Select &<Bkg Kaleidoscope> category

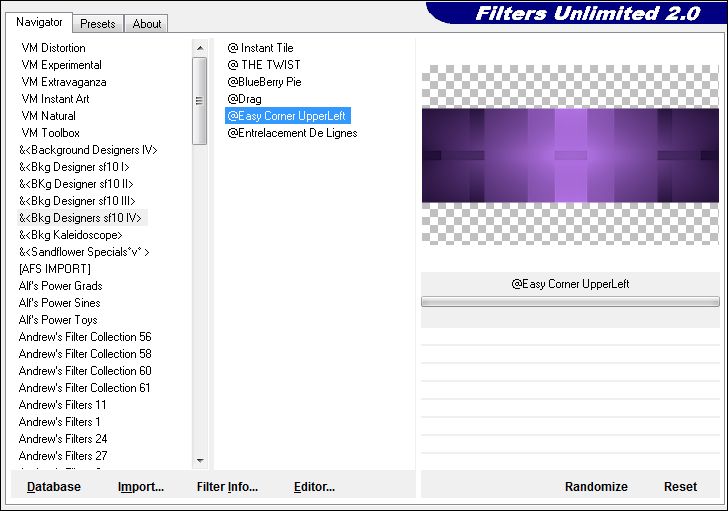point(70,235)
